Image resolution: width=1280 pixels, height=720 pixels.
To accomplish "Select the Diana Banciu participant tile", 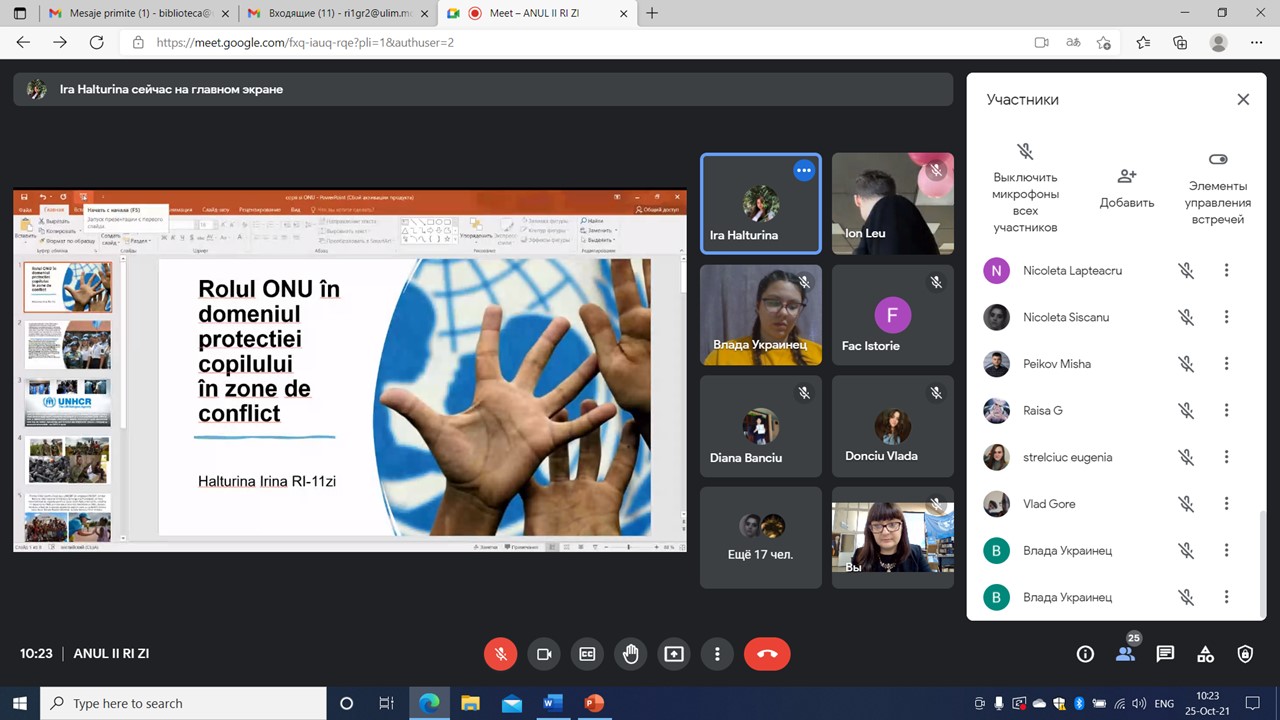I will click(761, 426).
